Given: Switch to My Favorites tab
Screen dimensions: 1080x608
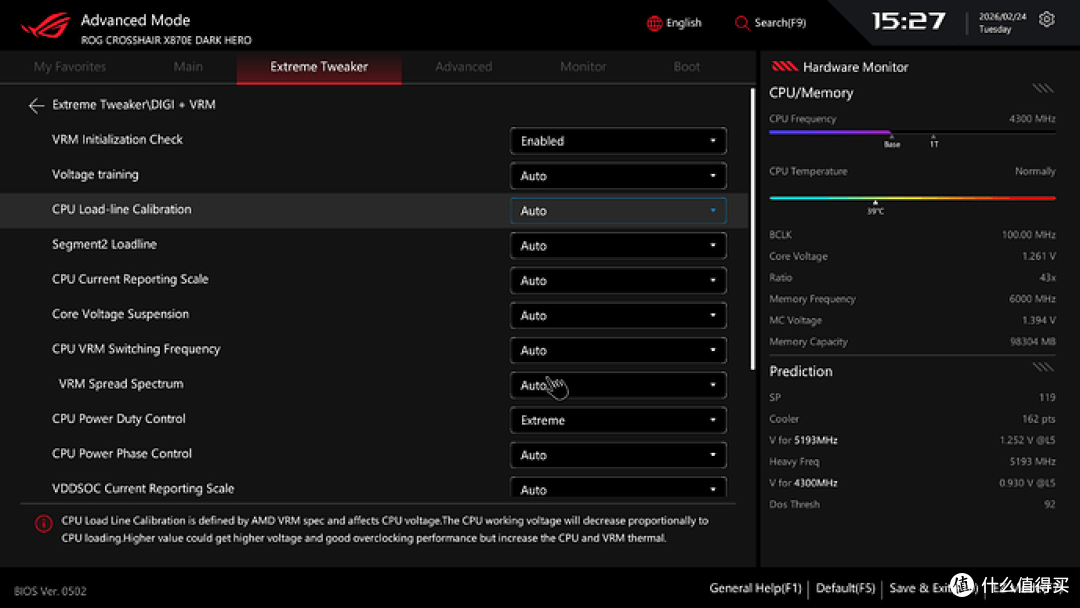Looking at the screenshot, I should coord(70,67).
